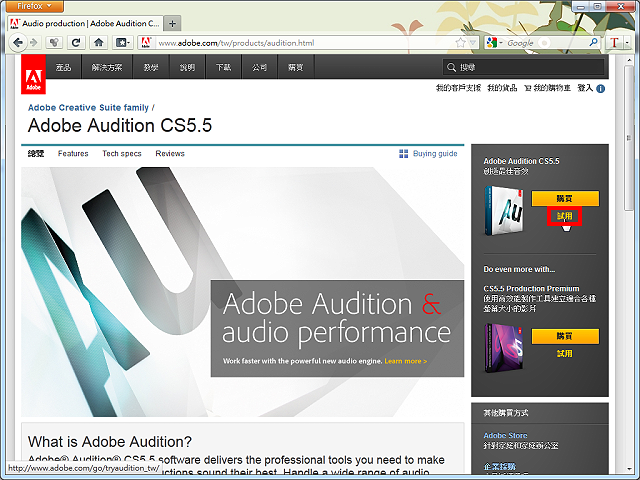Switch to the Tech specs tab
This screenshot has width=640, height=480.
pyautogui.click(x=122, y=153)
